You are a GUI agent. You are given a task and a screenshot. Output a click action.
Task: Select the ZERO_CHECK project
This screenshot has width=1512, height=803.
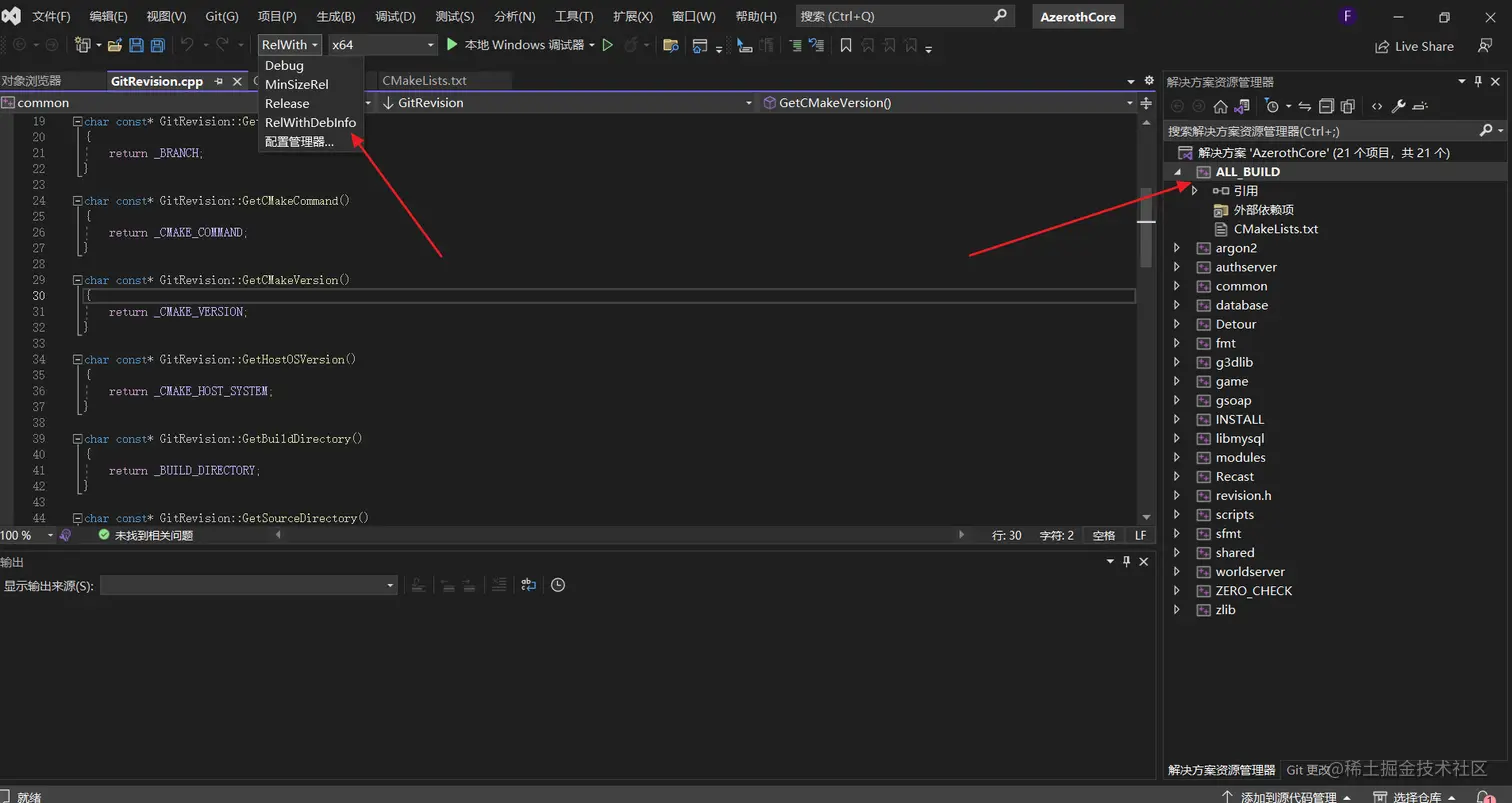click(x=1253, y=591)
